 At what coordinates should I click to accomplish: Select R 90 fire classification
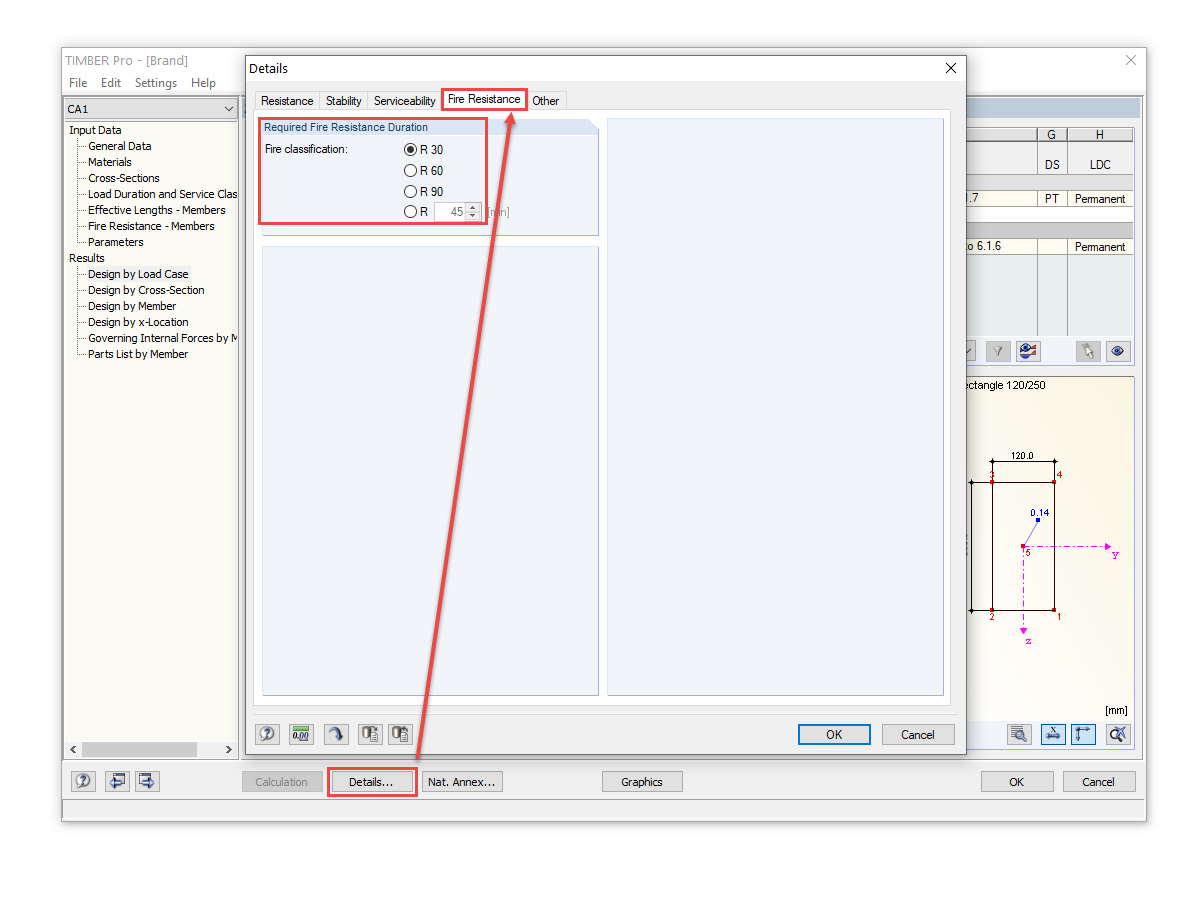pos(410,192)
